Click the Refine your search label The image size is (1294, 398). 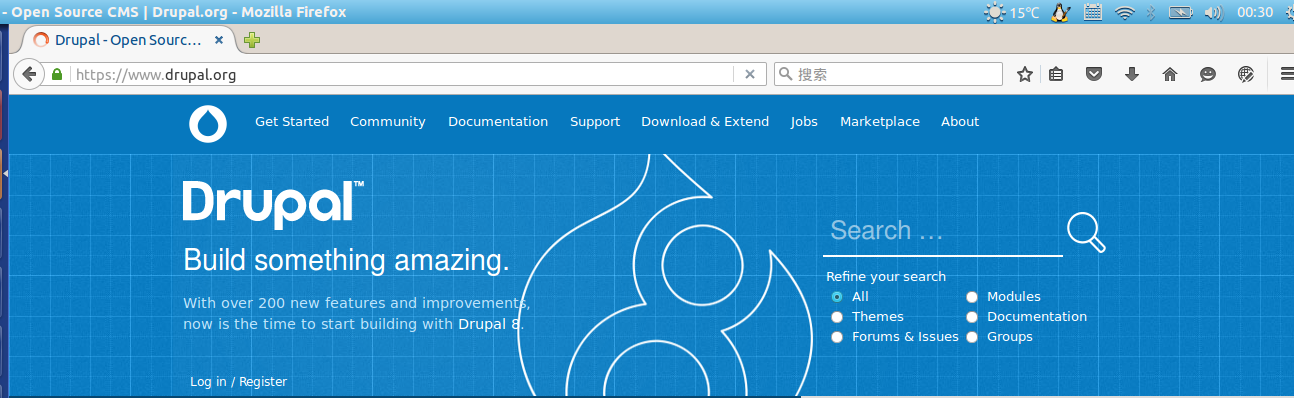coord(885,277)
